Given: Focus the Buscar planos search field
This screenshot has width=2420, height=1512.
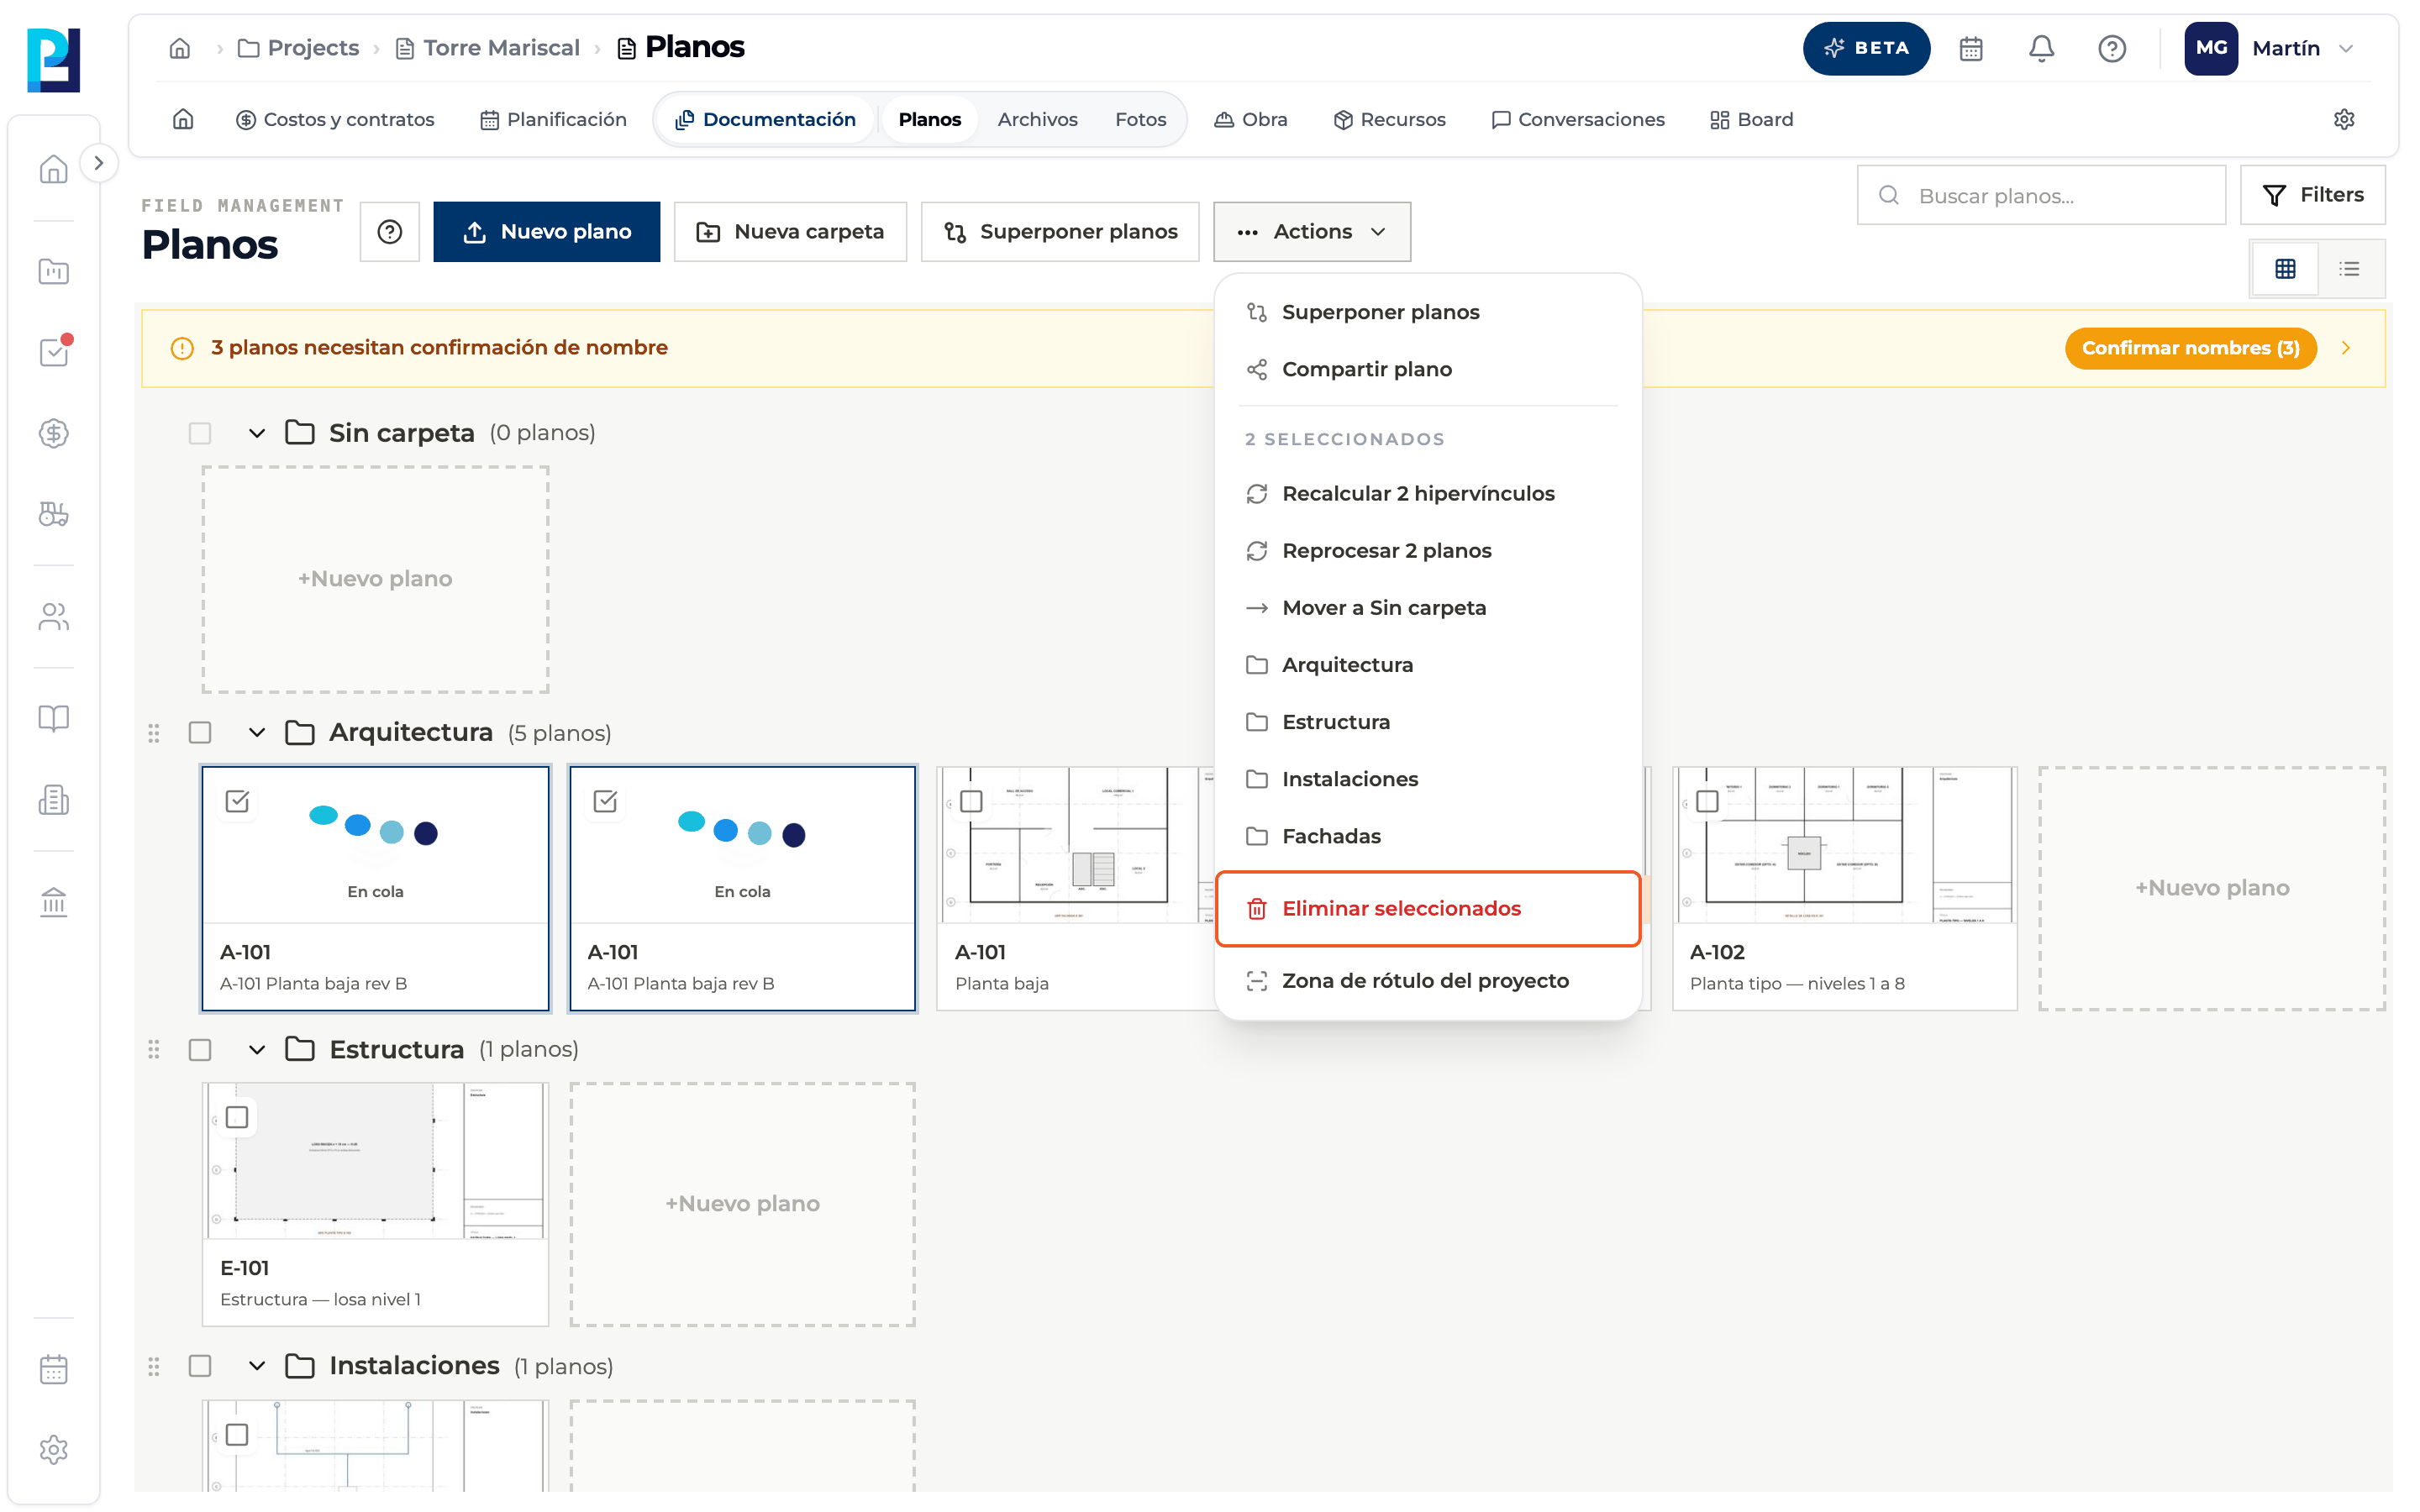Looking at the screenshot, I should (2041, 196).
